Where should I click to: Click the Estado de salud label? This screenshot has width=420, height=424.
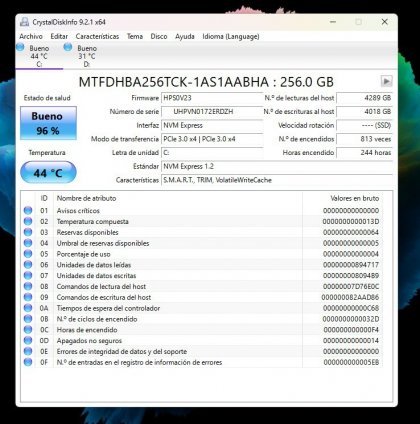47,98
